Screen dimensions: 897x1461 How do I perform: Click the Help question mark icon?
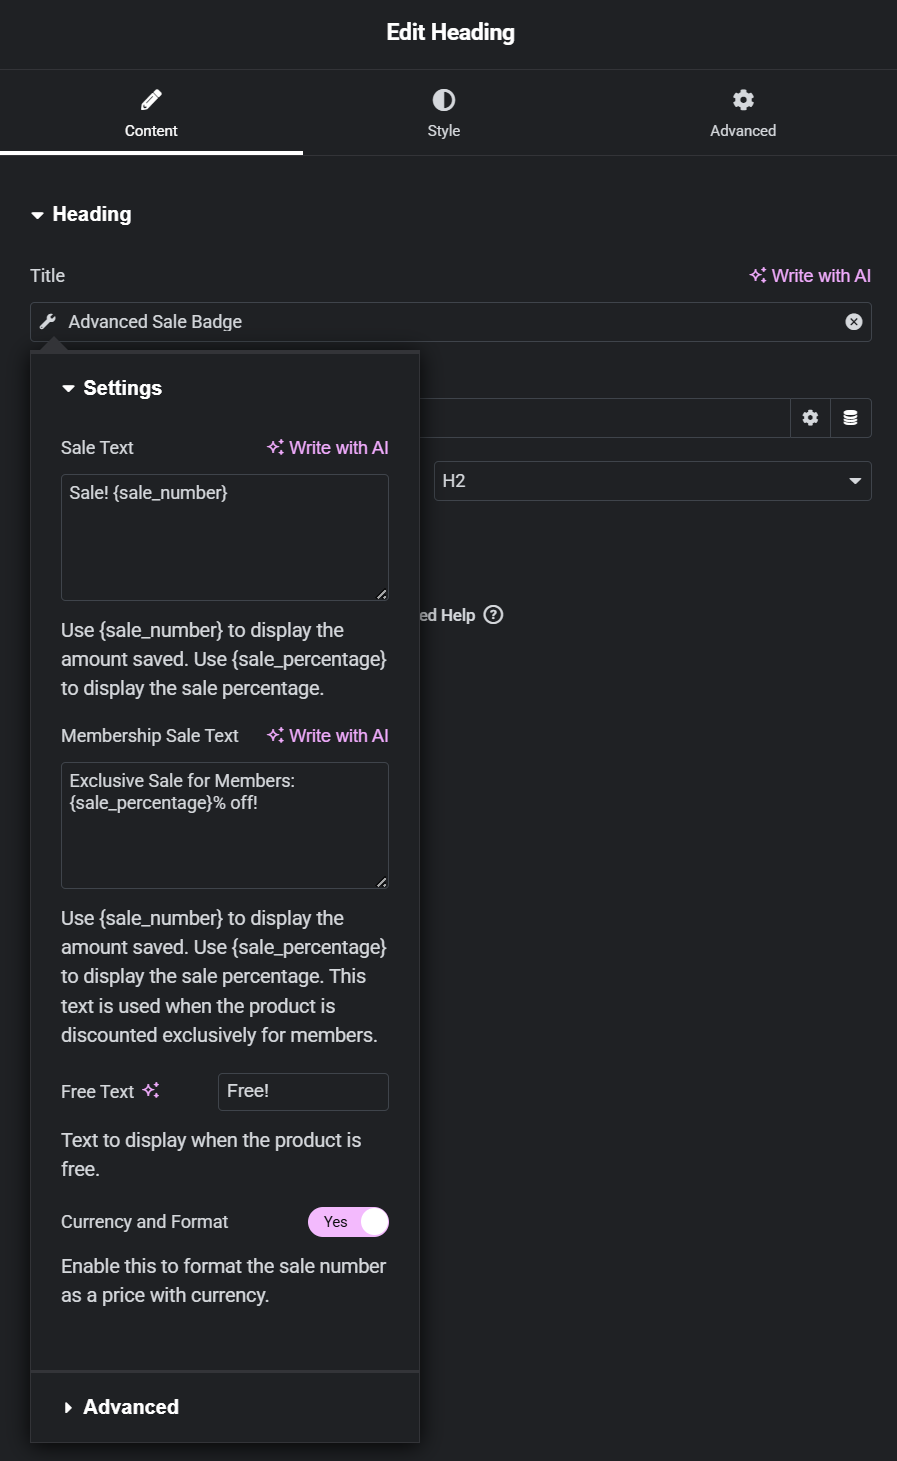coord(493,615)
